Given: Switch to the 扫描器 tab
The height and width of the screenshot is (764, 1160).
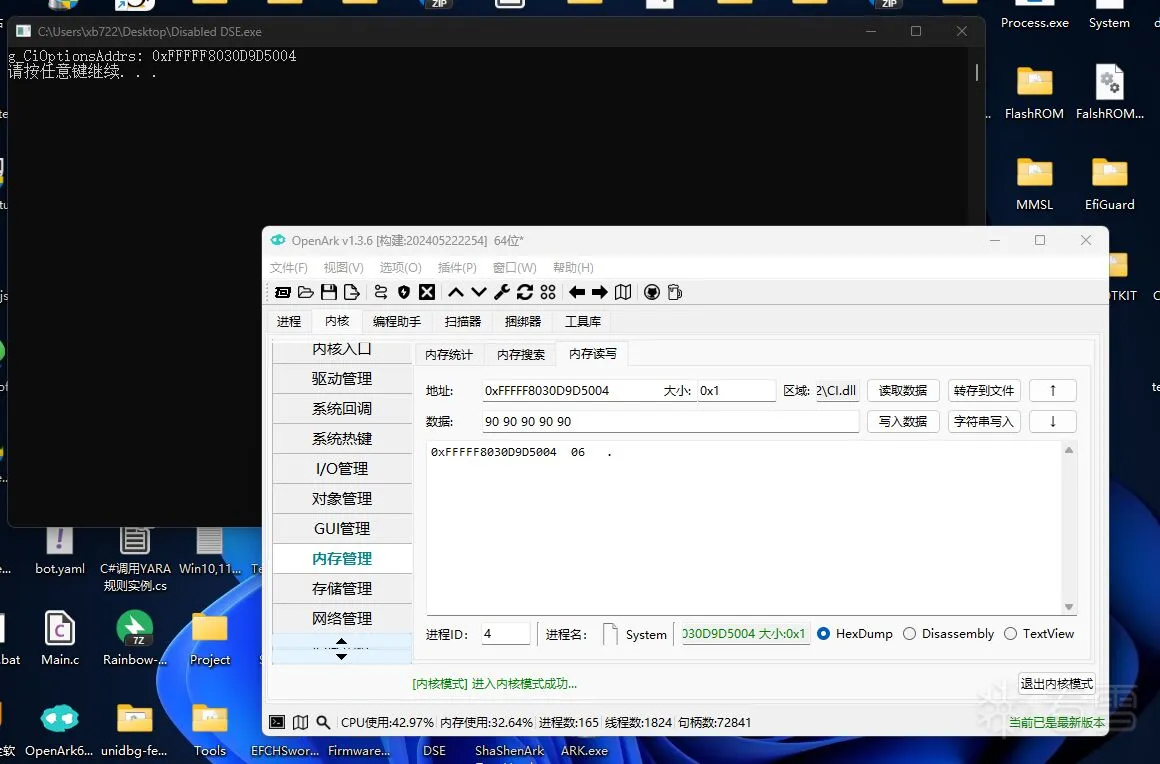Looking at the screenshot, I should pos(463,321).
